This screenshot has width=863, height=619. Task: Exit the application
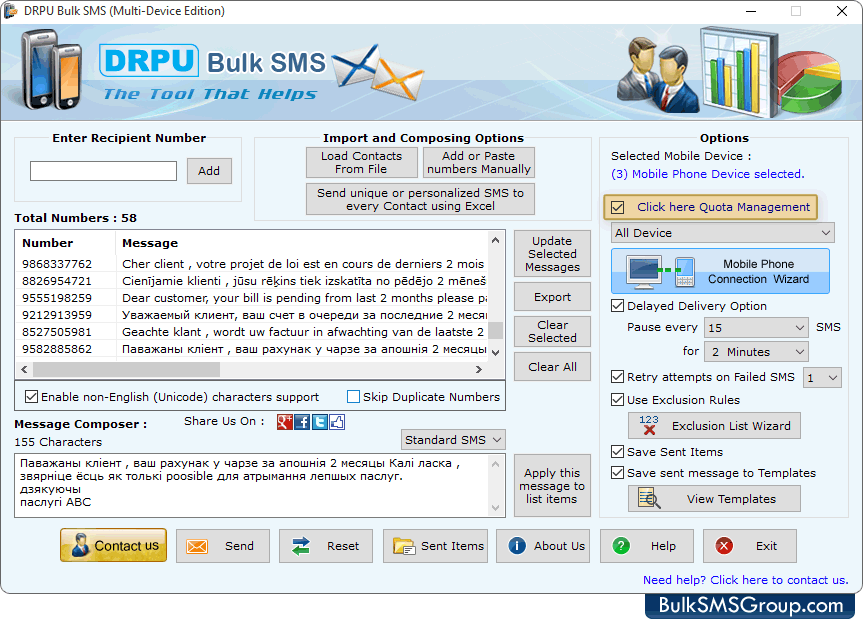[x=749, y=546]
